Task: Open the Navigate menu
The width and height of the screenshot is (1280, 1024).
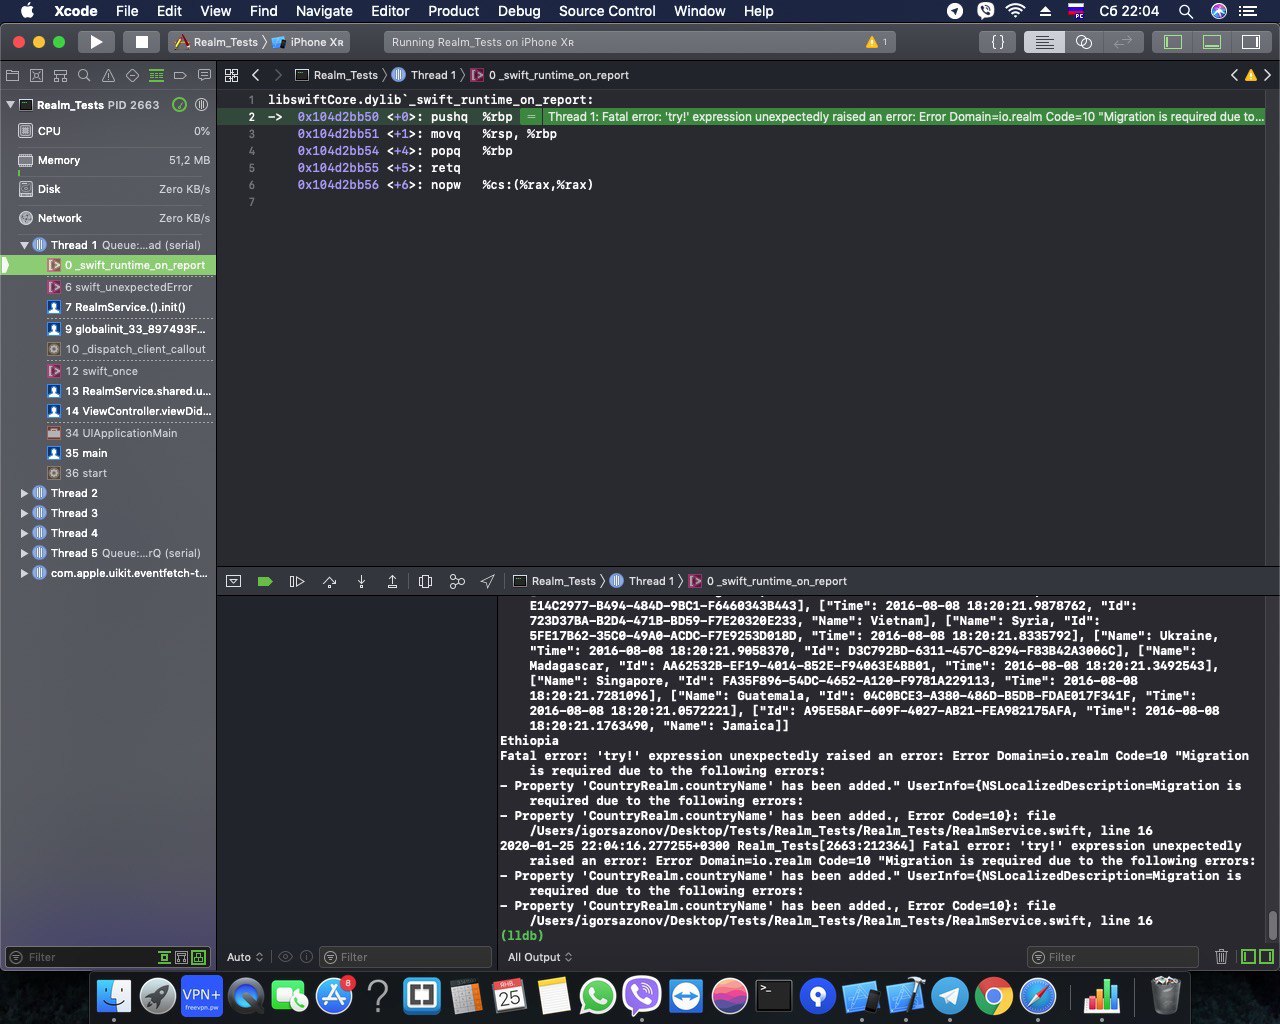Action: (324, 11)
